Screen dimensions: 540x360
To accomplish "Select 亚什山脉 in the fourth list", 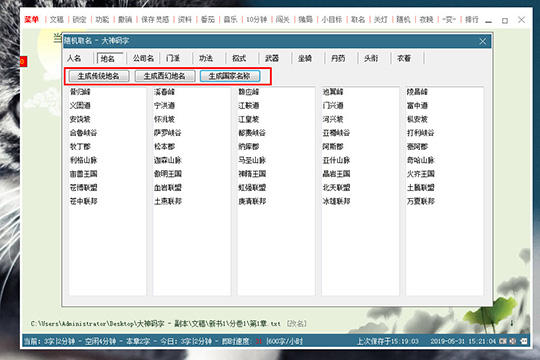I will [x=336, y=160].
